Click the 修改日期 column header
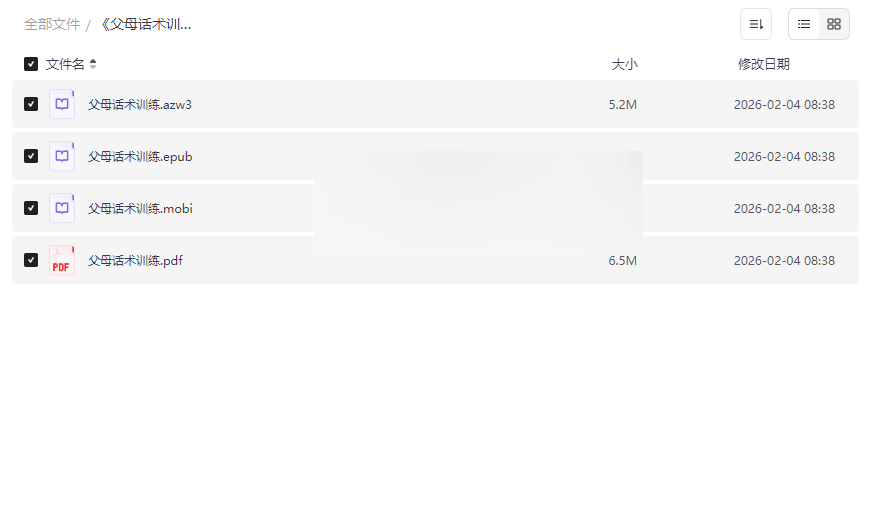This screenshot has width=874, height=514. coord(763,64)
